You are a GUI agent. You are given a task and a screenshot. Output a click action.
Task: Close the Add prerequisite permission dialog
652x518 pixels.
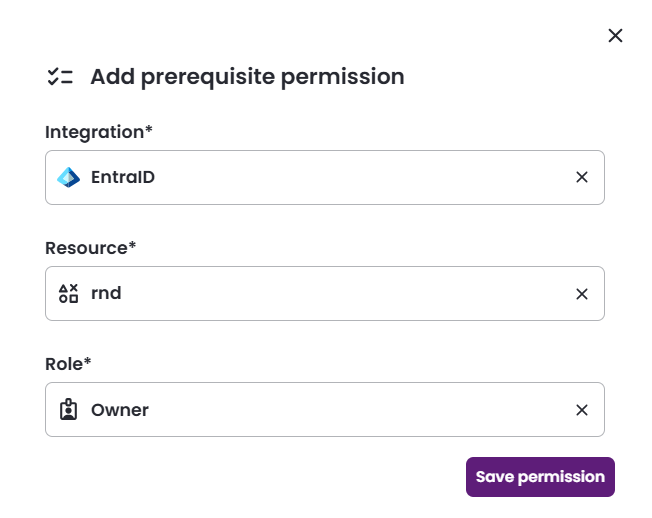pyautogui.click(x=615, y=36)
